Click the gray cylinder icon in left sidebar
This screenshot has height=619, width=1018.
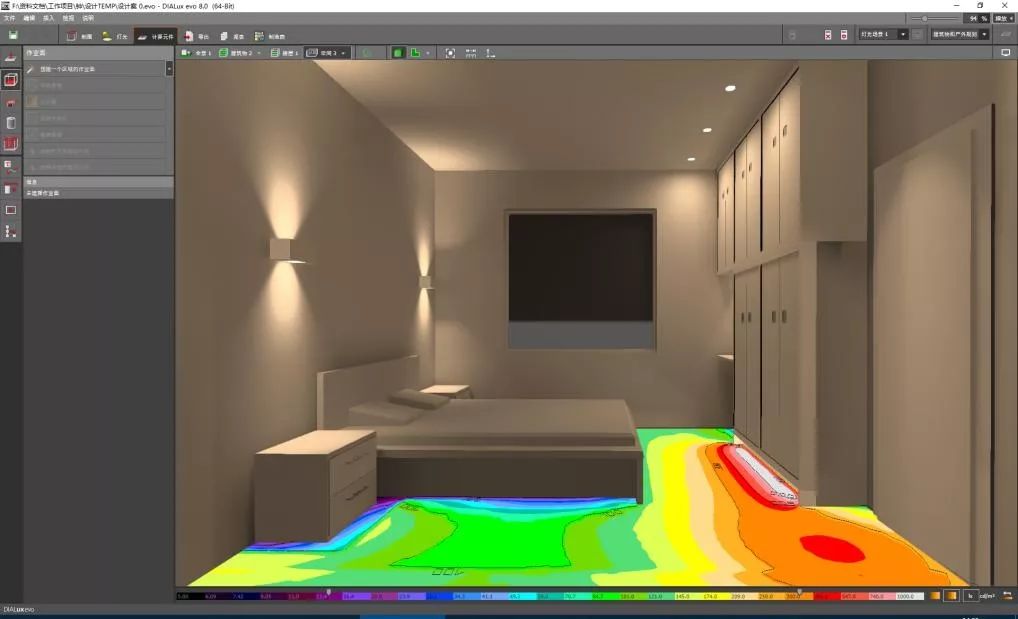coord(11,123)
